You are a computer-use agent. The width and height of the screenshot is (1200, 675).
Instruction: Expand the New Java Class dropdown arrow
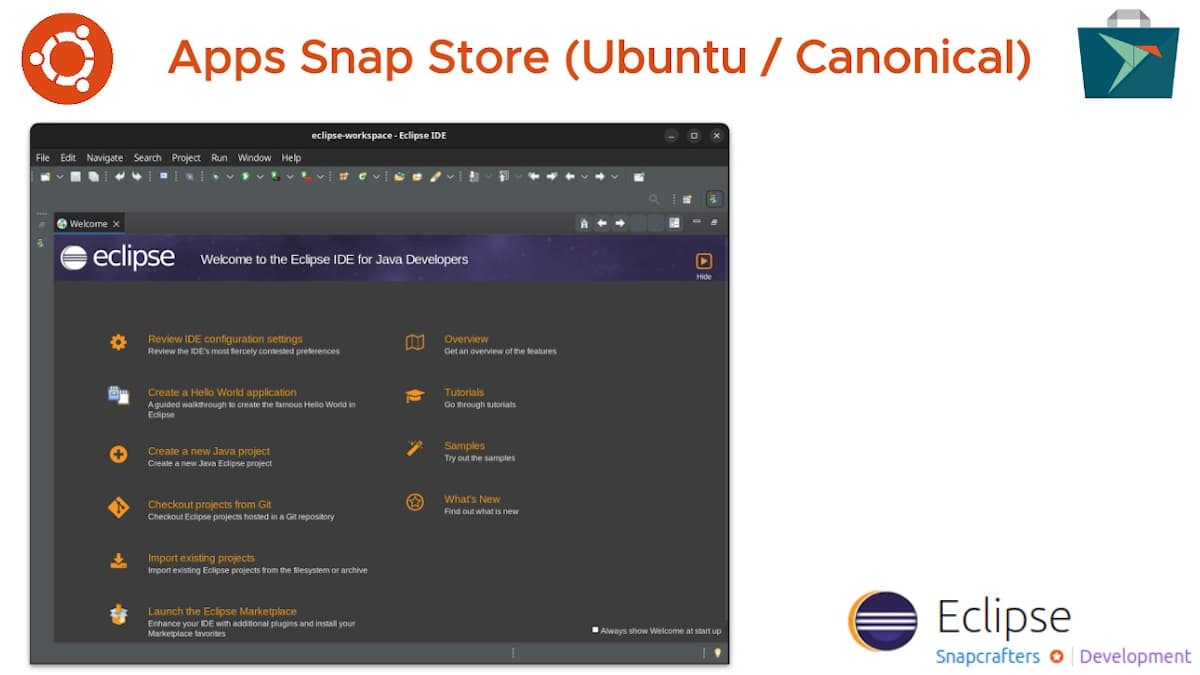pos(376,177)
